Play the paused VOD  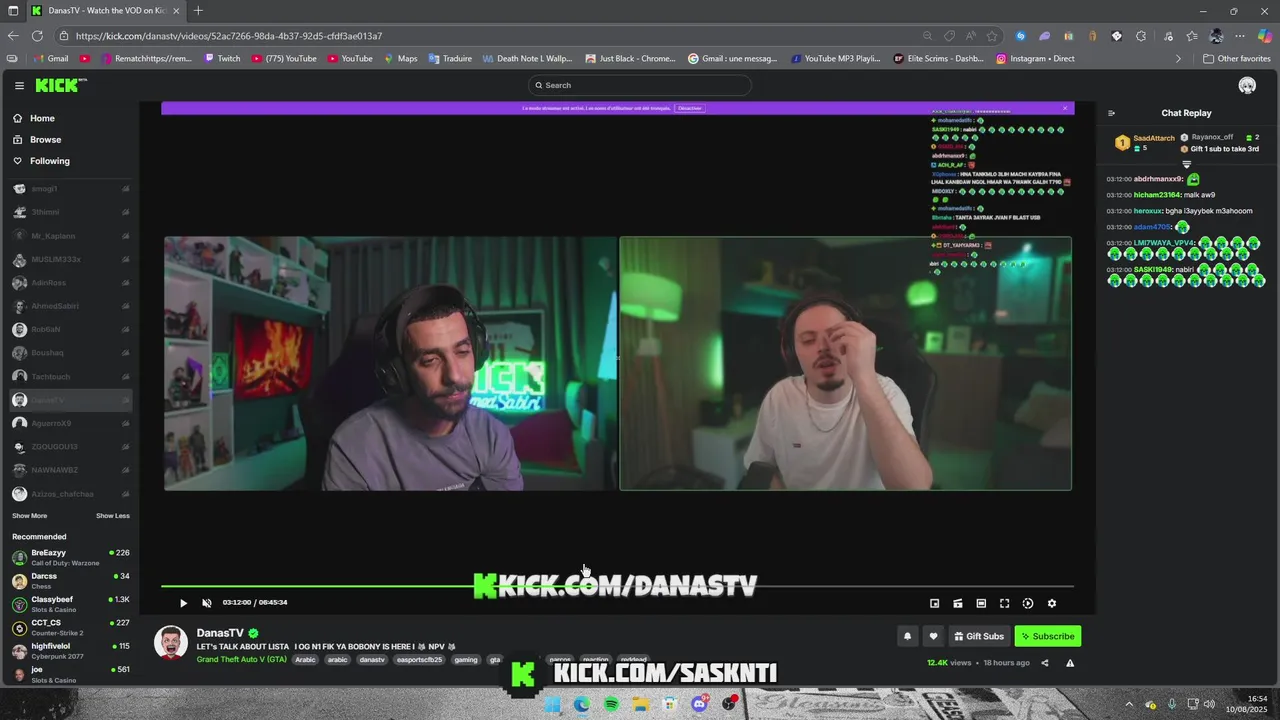[183, 603]
